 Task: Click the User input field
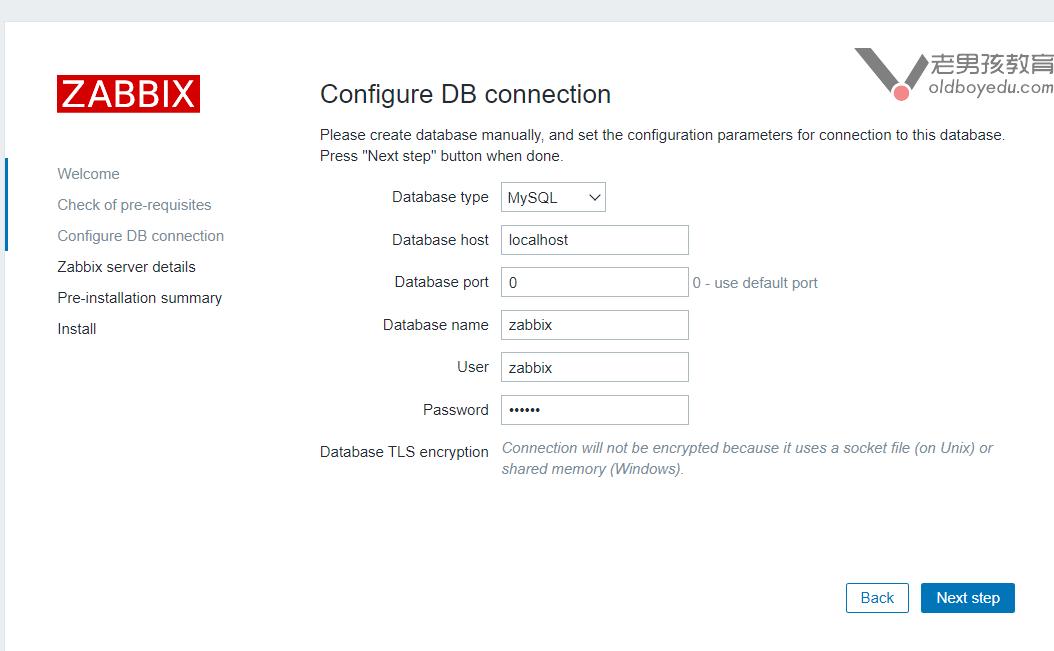pos(594,367)
